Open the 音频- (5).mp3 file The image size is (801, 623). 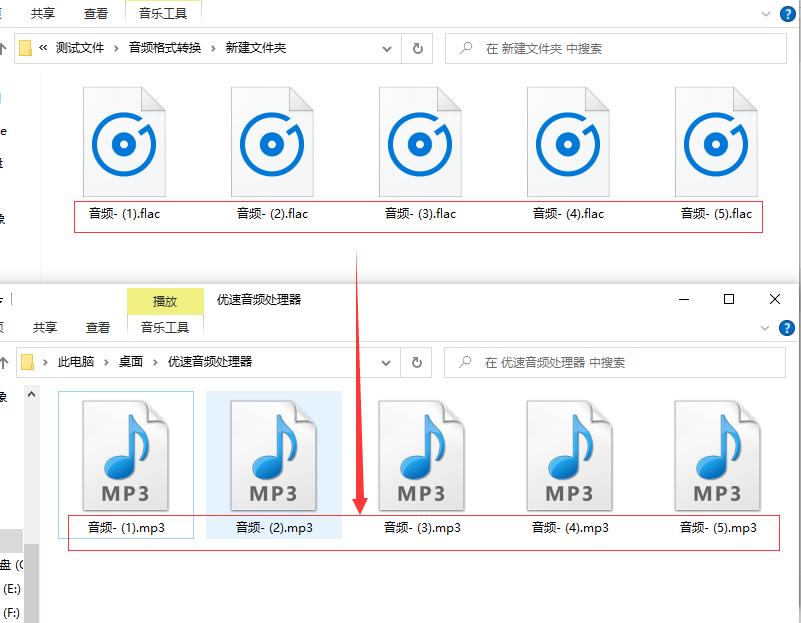click(x=718, y=453)
